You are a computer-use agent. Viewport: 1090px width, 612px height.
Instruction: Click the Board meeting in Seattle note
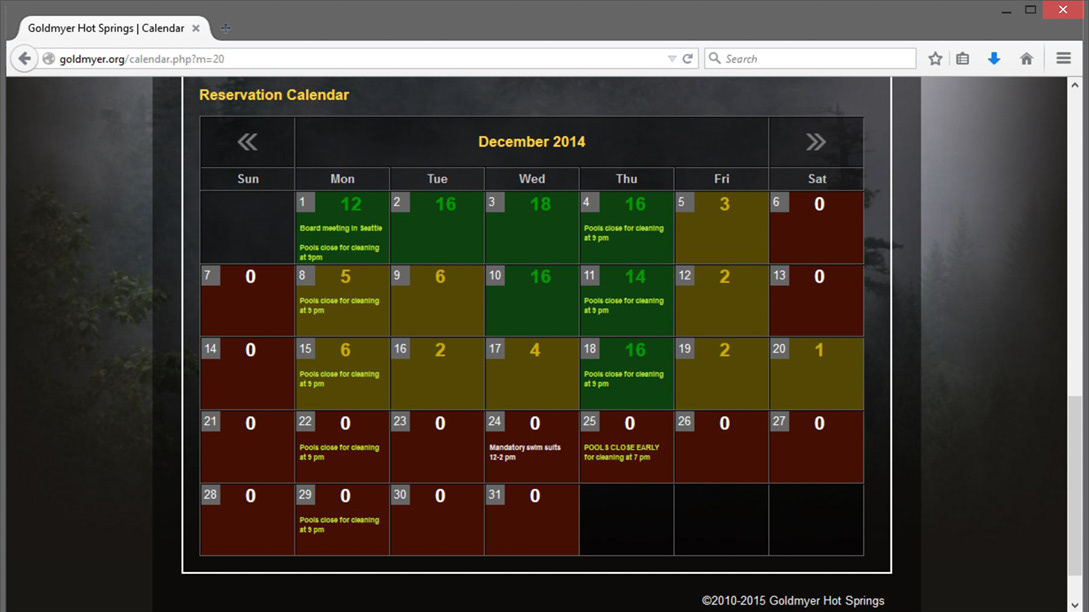click(341, 228)
